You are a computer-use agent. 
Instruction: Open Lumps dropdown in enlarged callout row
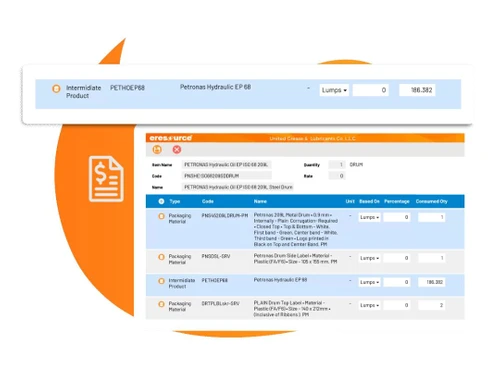point(334,90)
